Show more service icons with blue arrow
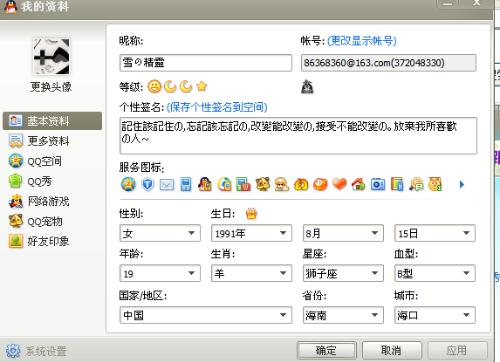The height and width of the screenshot is (362, 500). coord(462,184)
